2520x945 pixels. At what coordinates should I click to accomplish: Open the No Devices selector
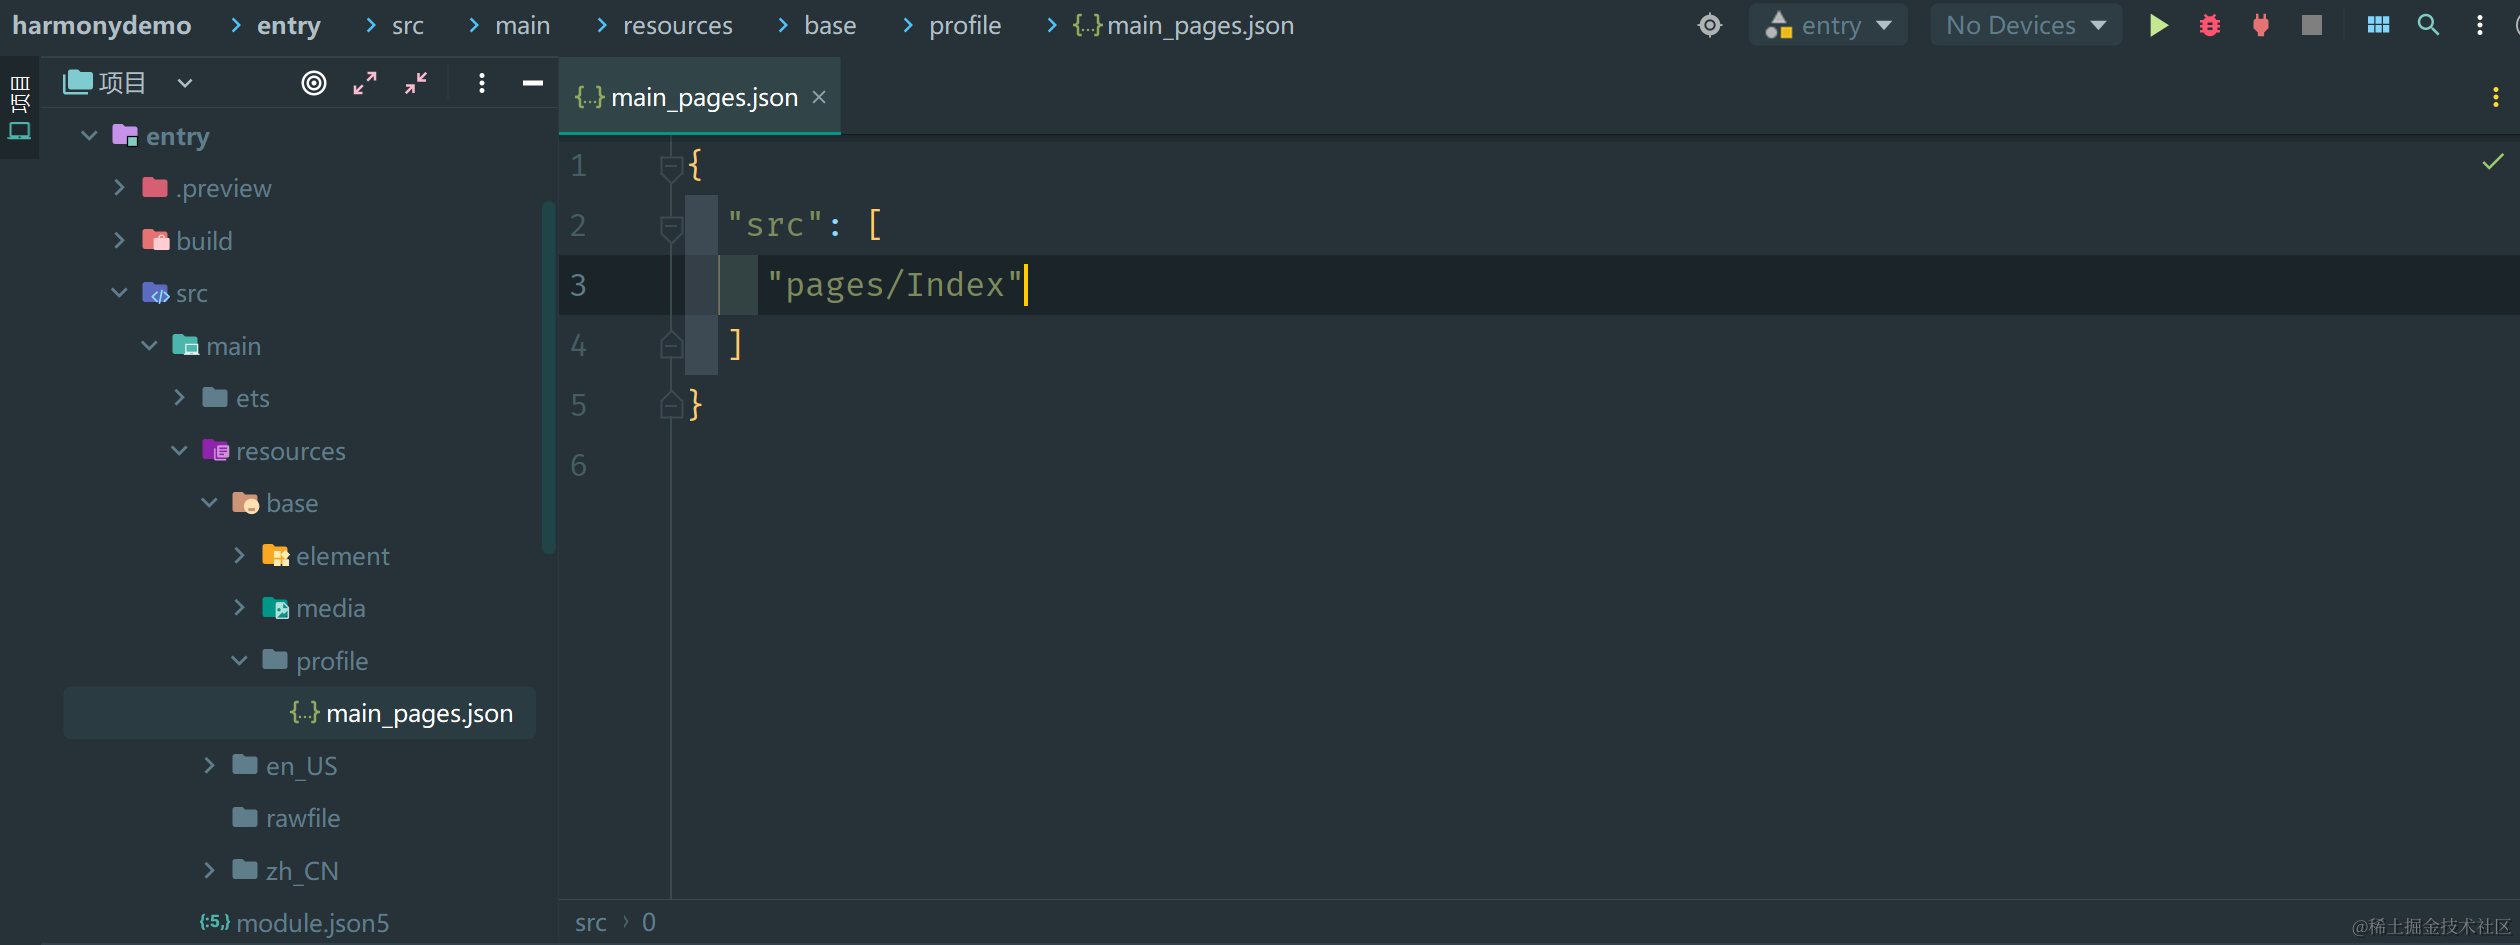(2024, 25)
